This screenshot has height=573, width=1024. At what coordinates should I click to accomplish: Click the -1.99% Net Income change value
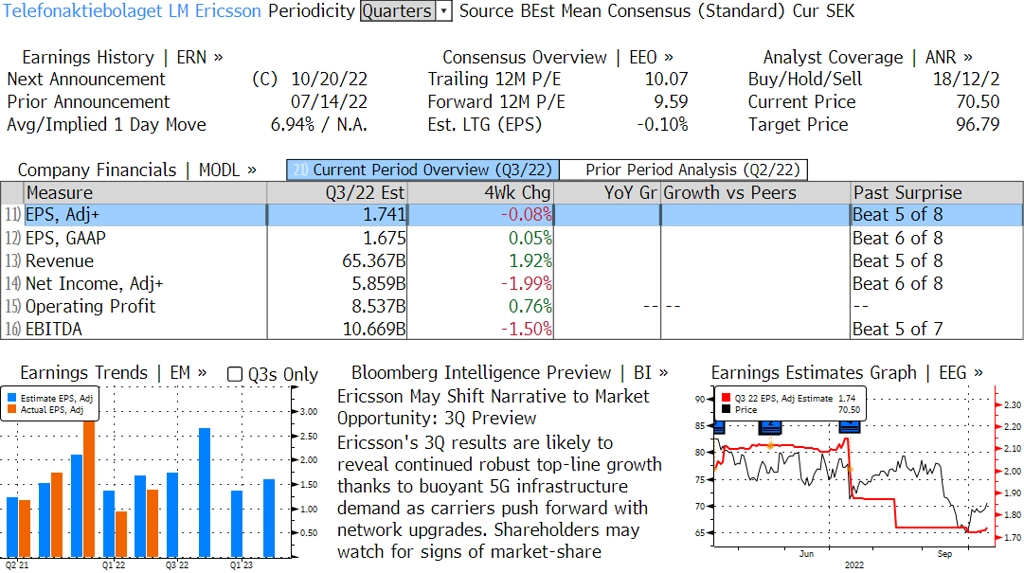tap(526, 284)
